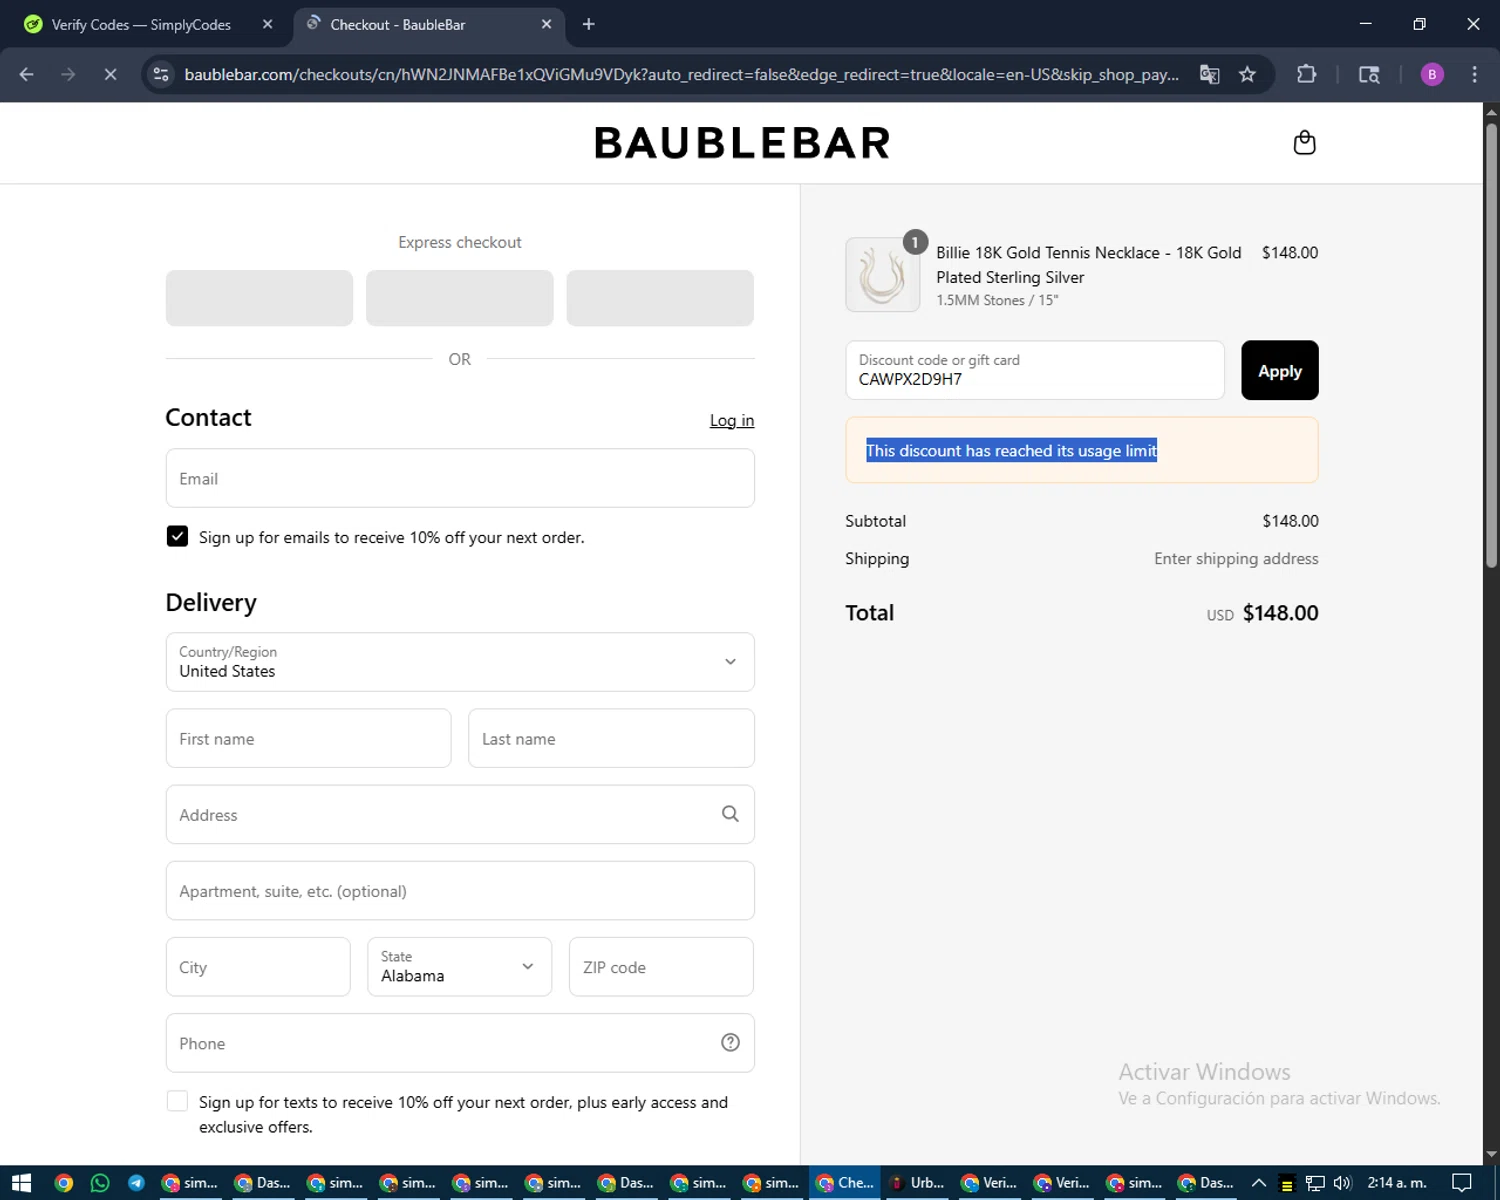Focus the ZIP code field
Image resolution: width=1500 pixels, height=1200 pixels.
(x=661, y=966)
